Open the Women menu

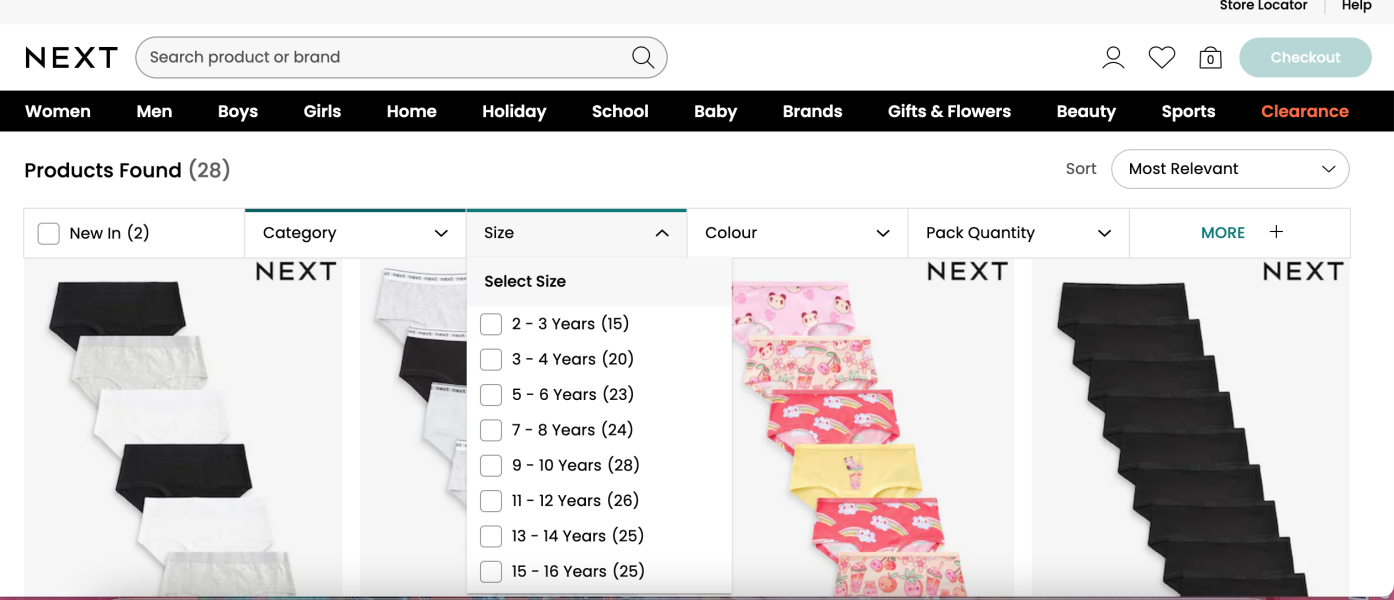[x=58, y=111]
